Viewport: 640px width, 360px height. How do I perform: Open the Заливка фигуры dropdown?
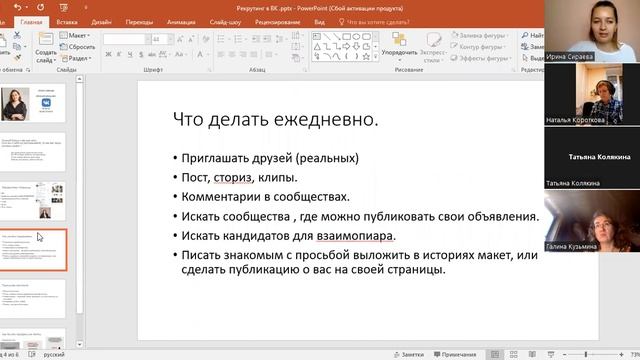click(x=480, y=36)
